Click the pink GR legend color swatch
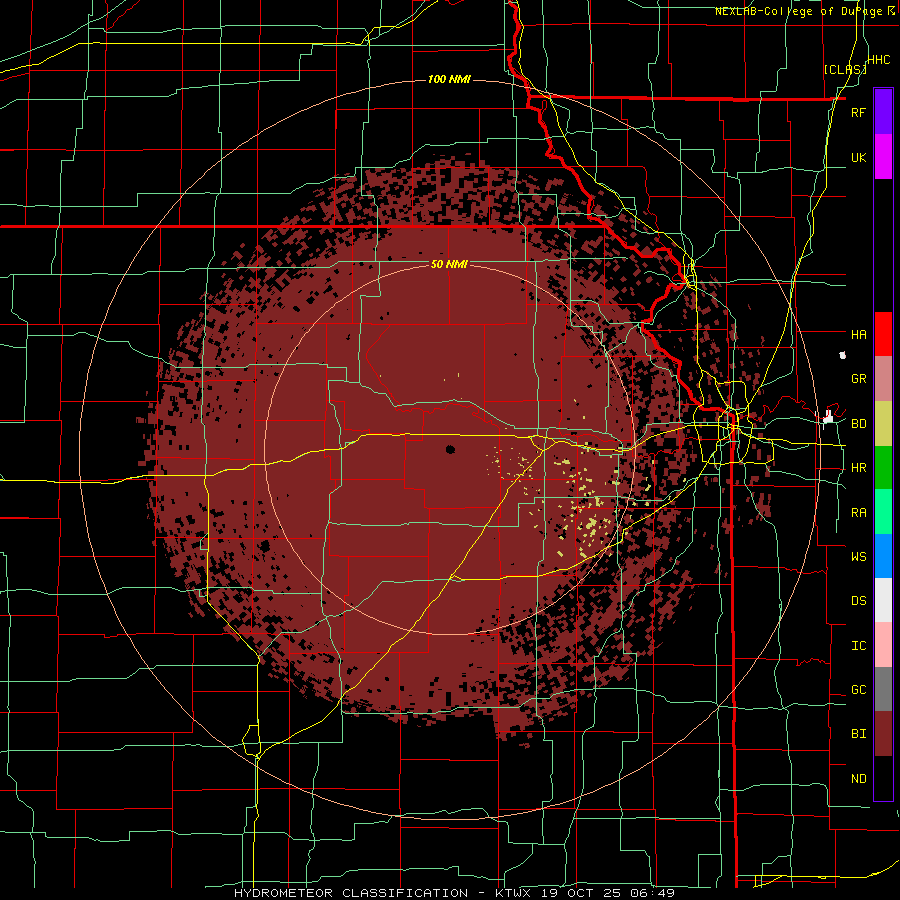This screenshot has width=900, height=900. (883, 379)
